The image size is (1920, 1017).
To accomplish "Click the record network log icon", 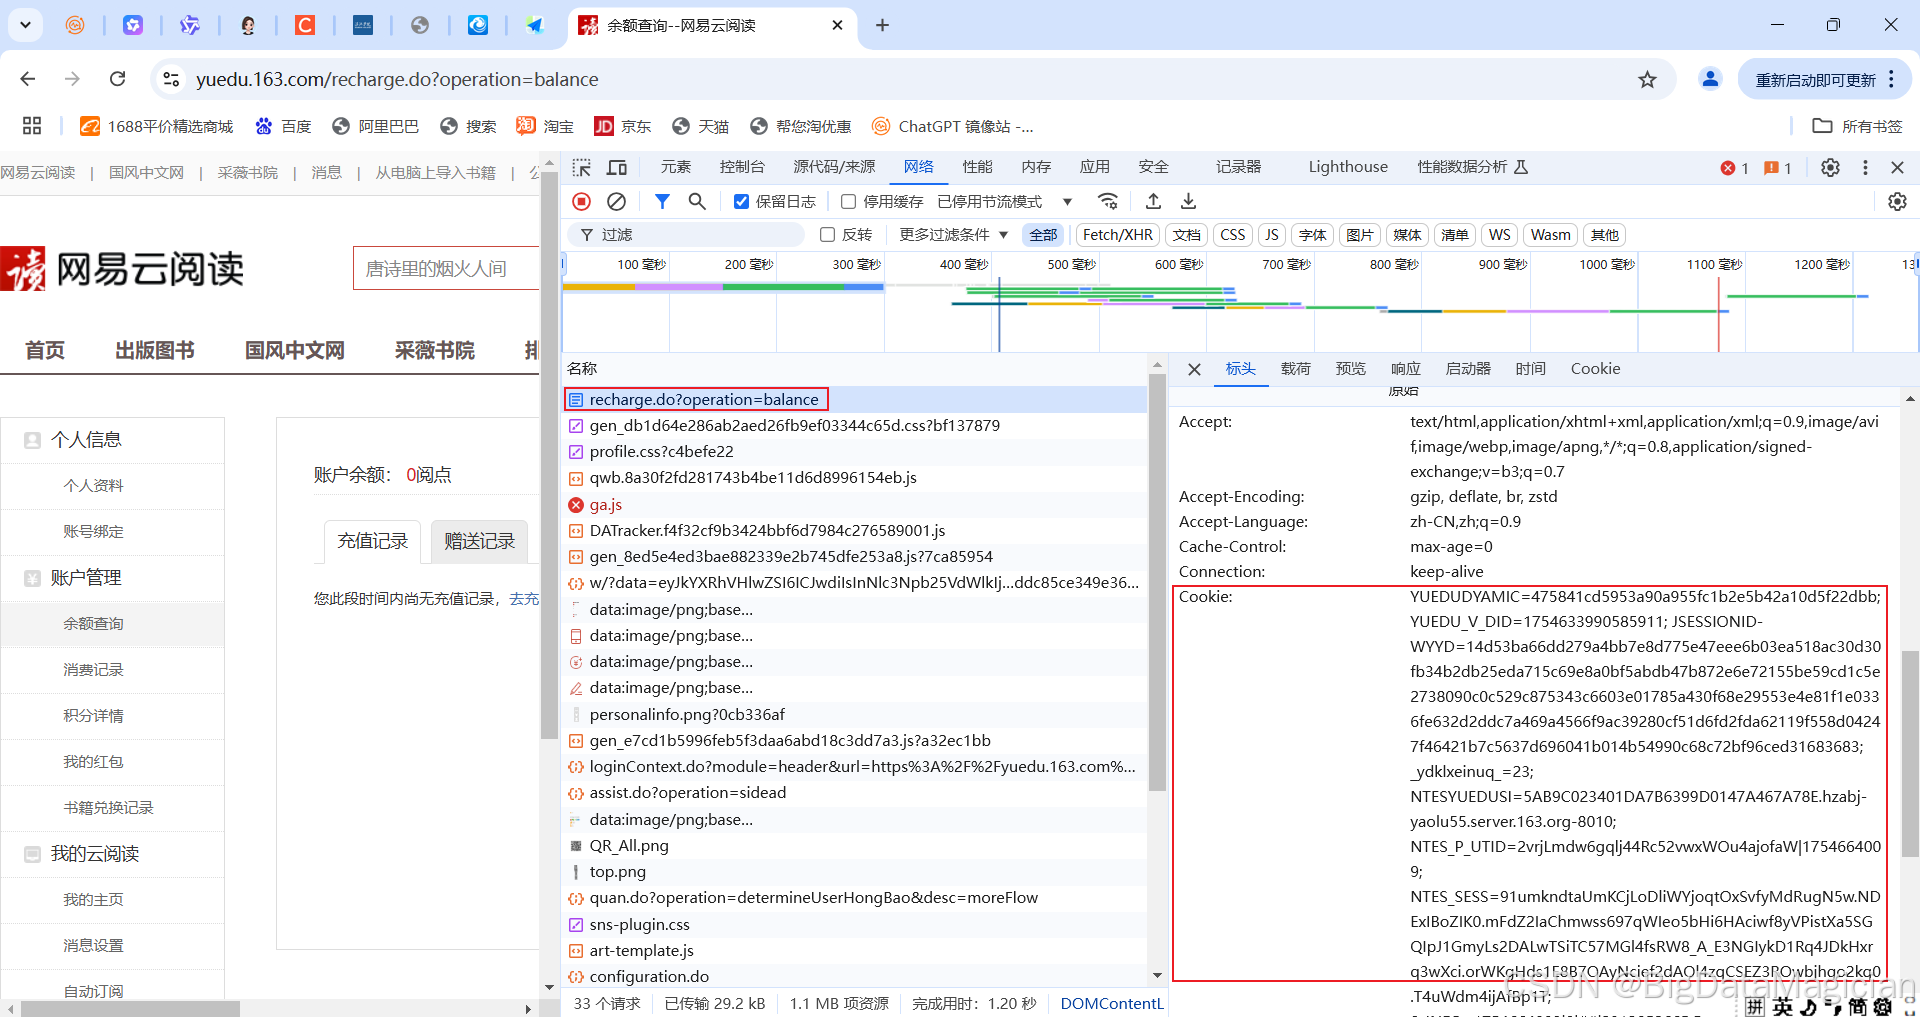I will pos(581,202).
